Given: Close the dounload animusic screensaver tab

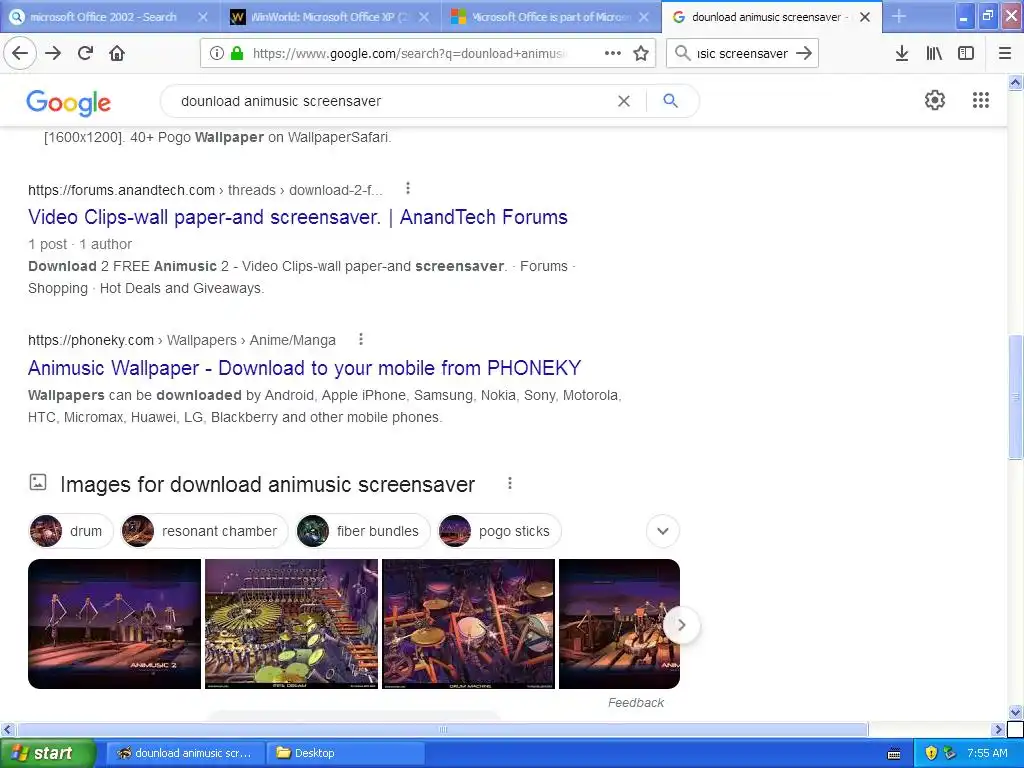Looking at the screenshot, I should pos(865,17).
